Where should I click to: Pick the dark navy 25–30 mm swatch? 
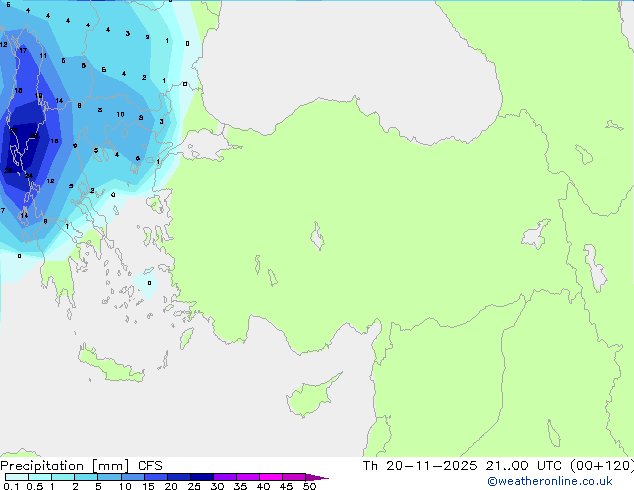point(202,477)
